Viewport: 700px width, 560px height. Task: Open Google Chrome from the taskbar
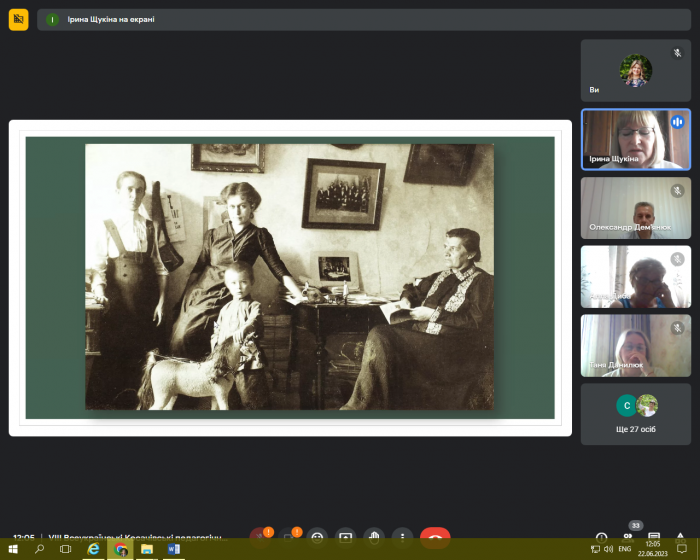[120, 549]
